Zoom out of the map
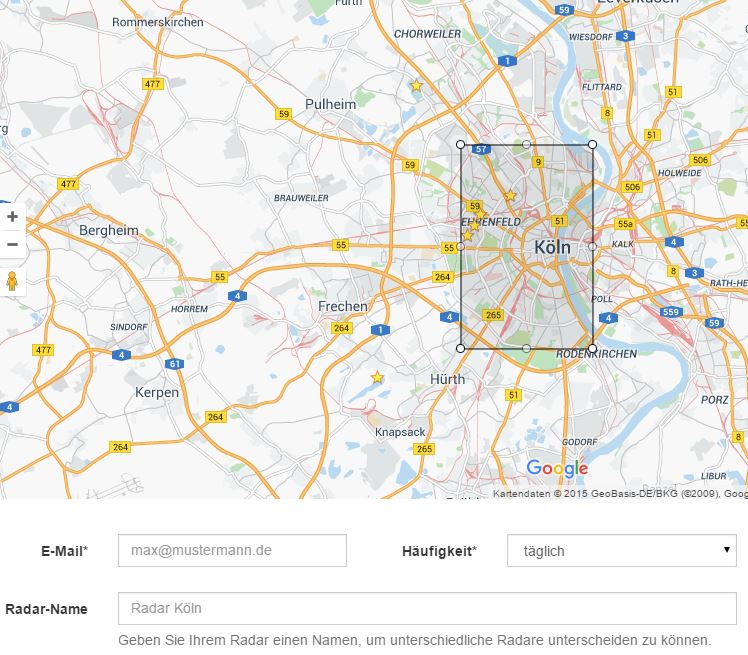Viewport: 748px width, 655px height. click(x=12, y=244)
